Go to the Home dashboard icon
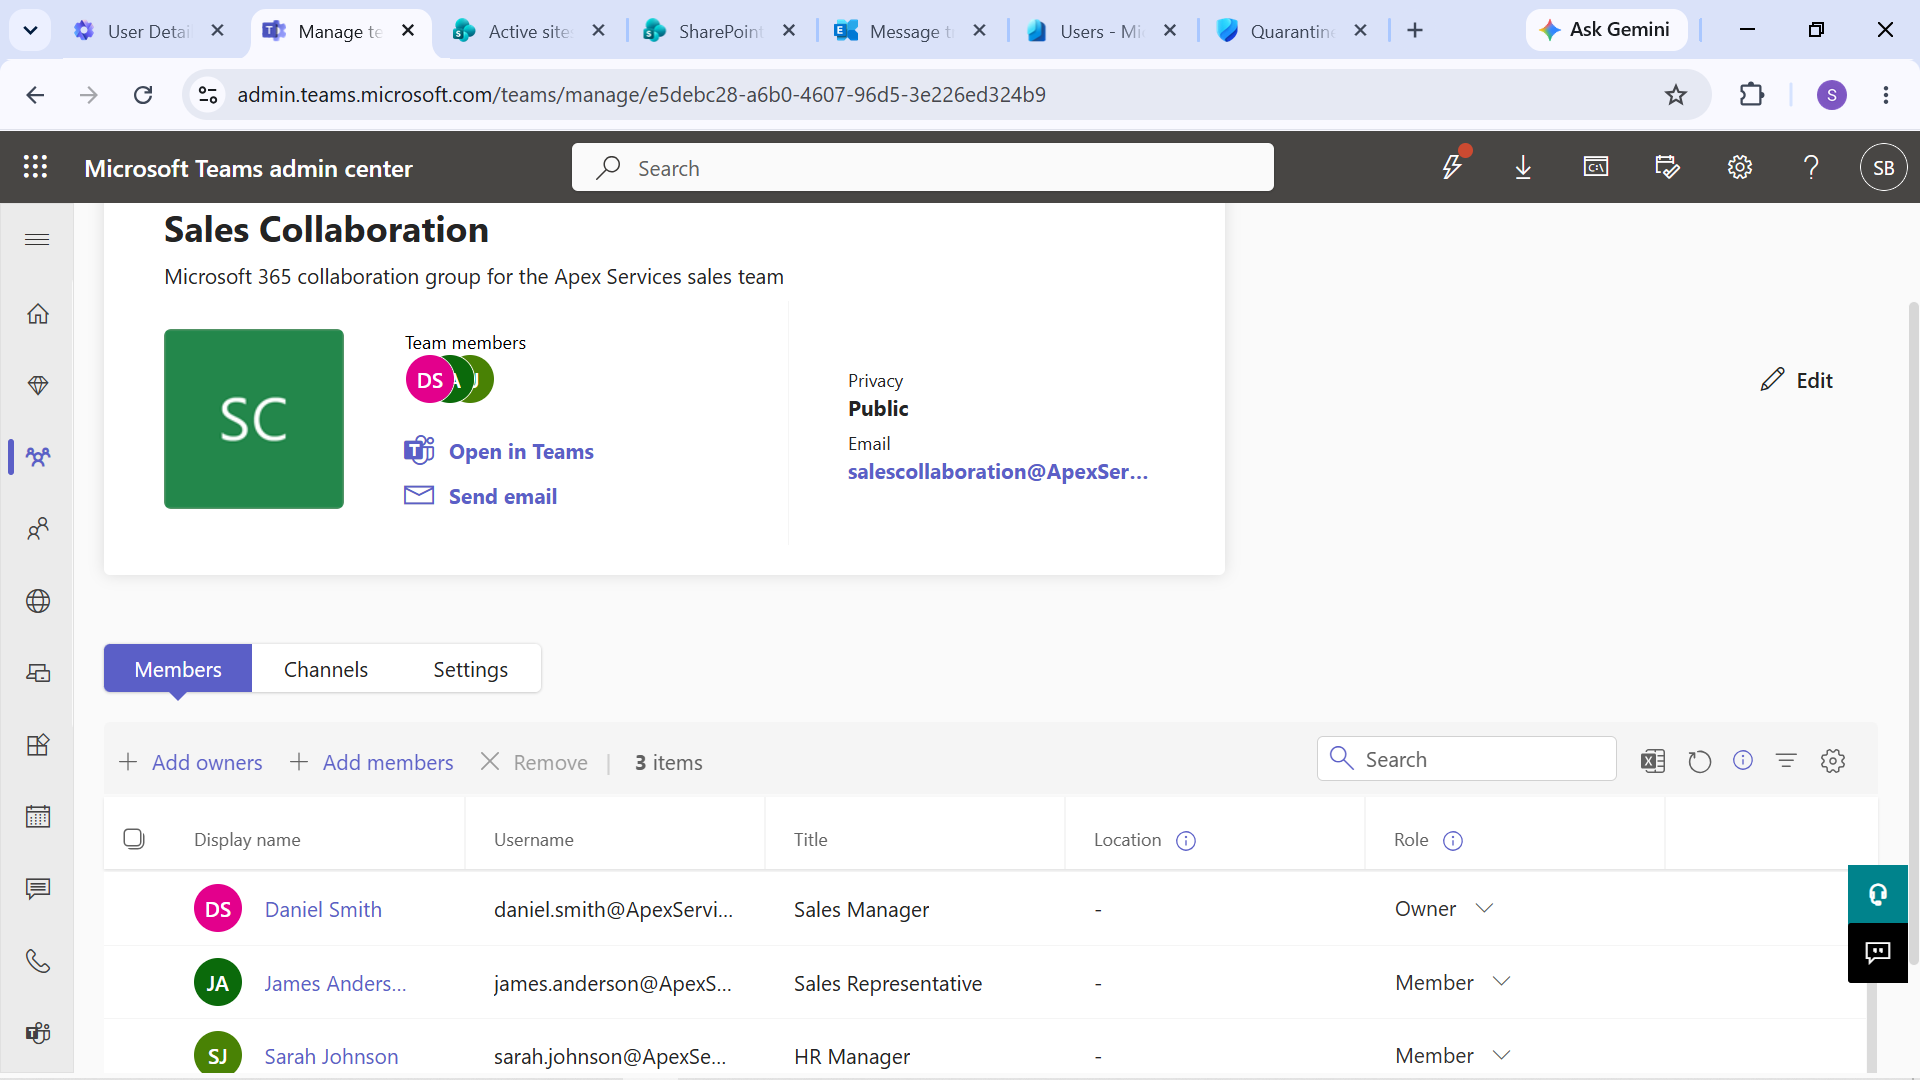The width and height of the screenshot is (1920, 1080). [38, 314]
